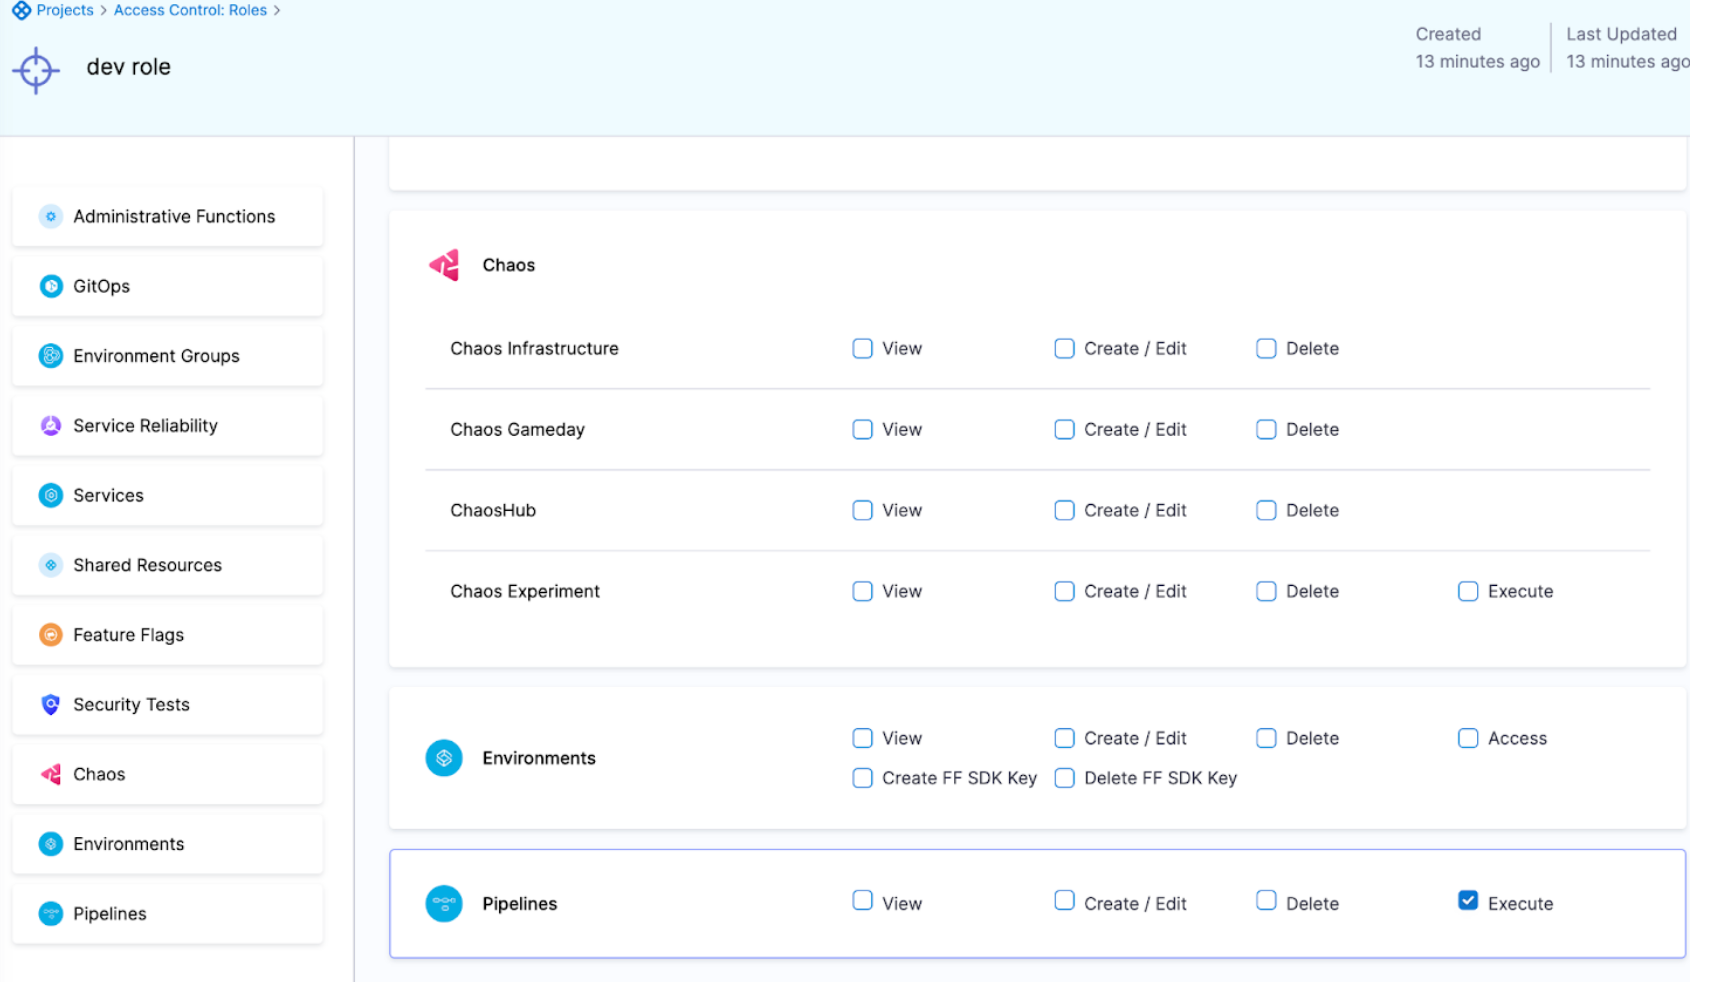Click the Service Reliability sidebar icon

point(51,426)
